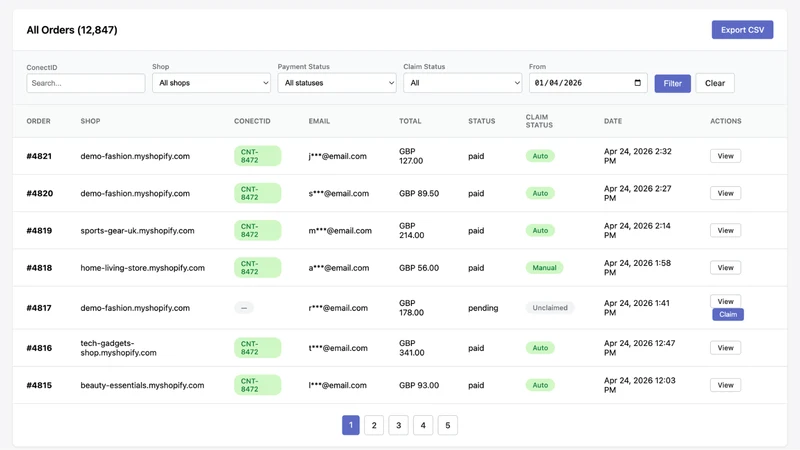The image size is (800, 450).
Task: Open View for order #4815
Action: click(x=725, y=385)
